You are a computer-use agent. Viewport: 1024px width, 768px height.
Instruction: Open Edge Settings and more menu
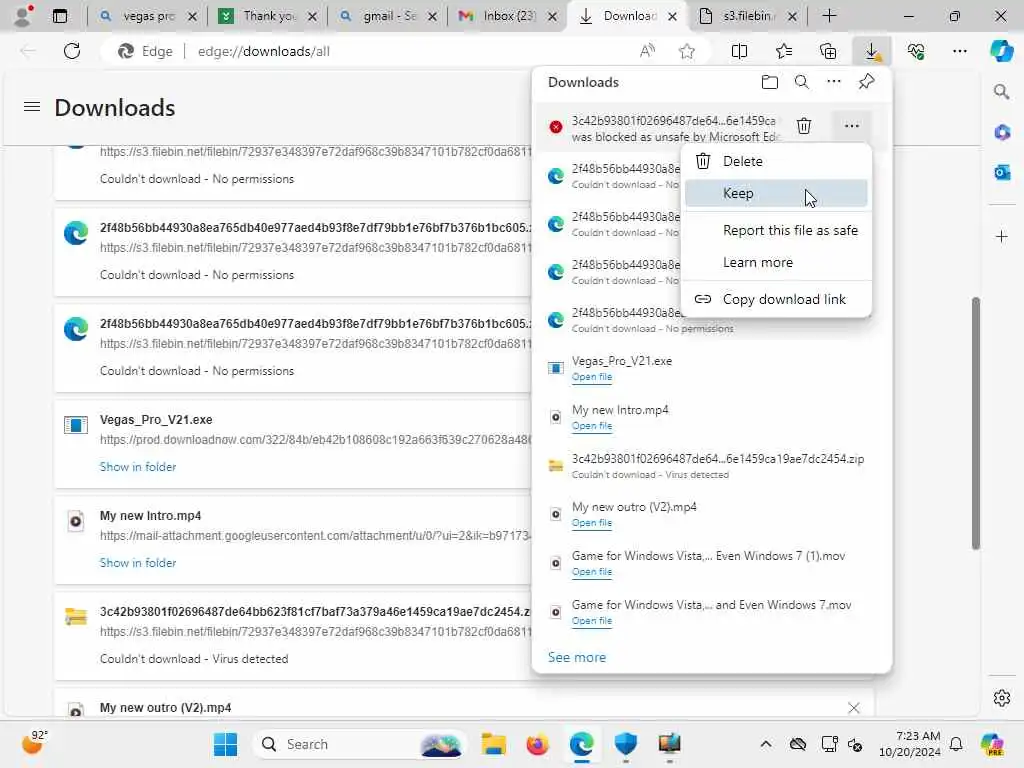(x=959, y=51)
